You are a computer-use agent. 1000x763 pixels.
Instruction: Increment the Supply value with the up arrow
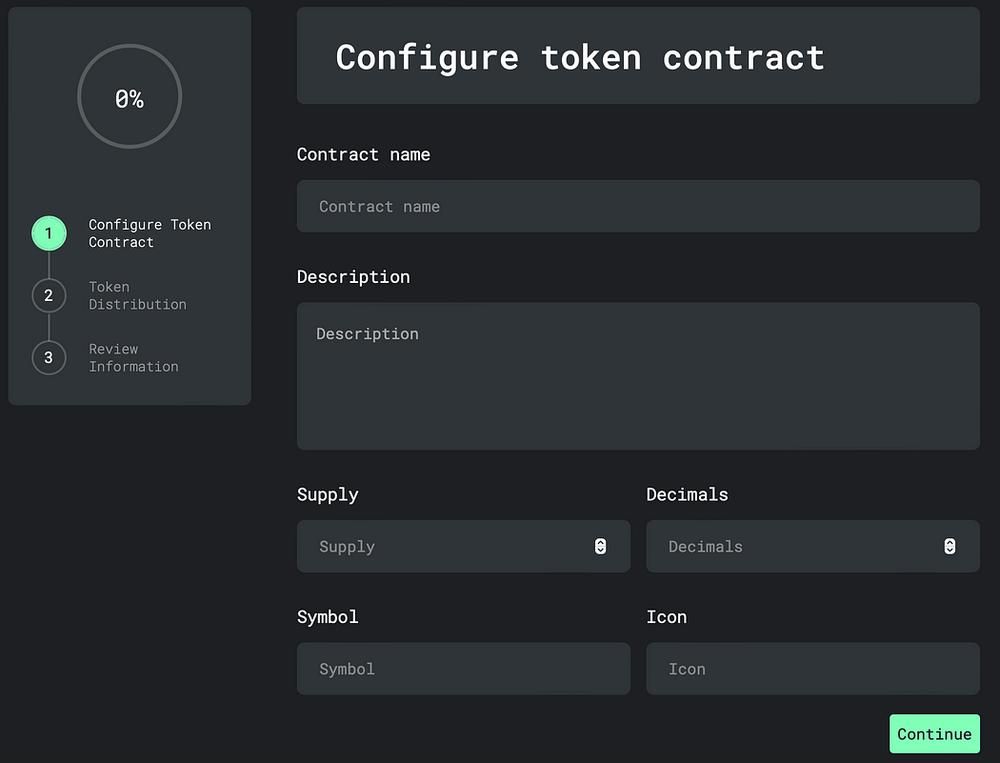[599, 541]
